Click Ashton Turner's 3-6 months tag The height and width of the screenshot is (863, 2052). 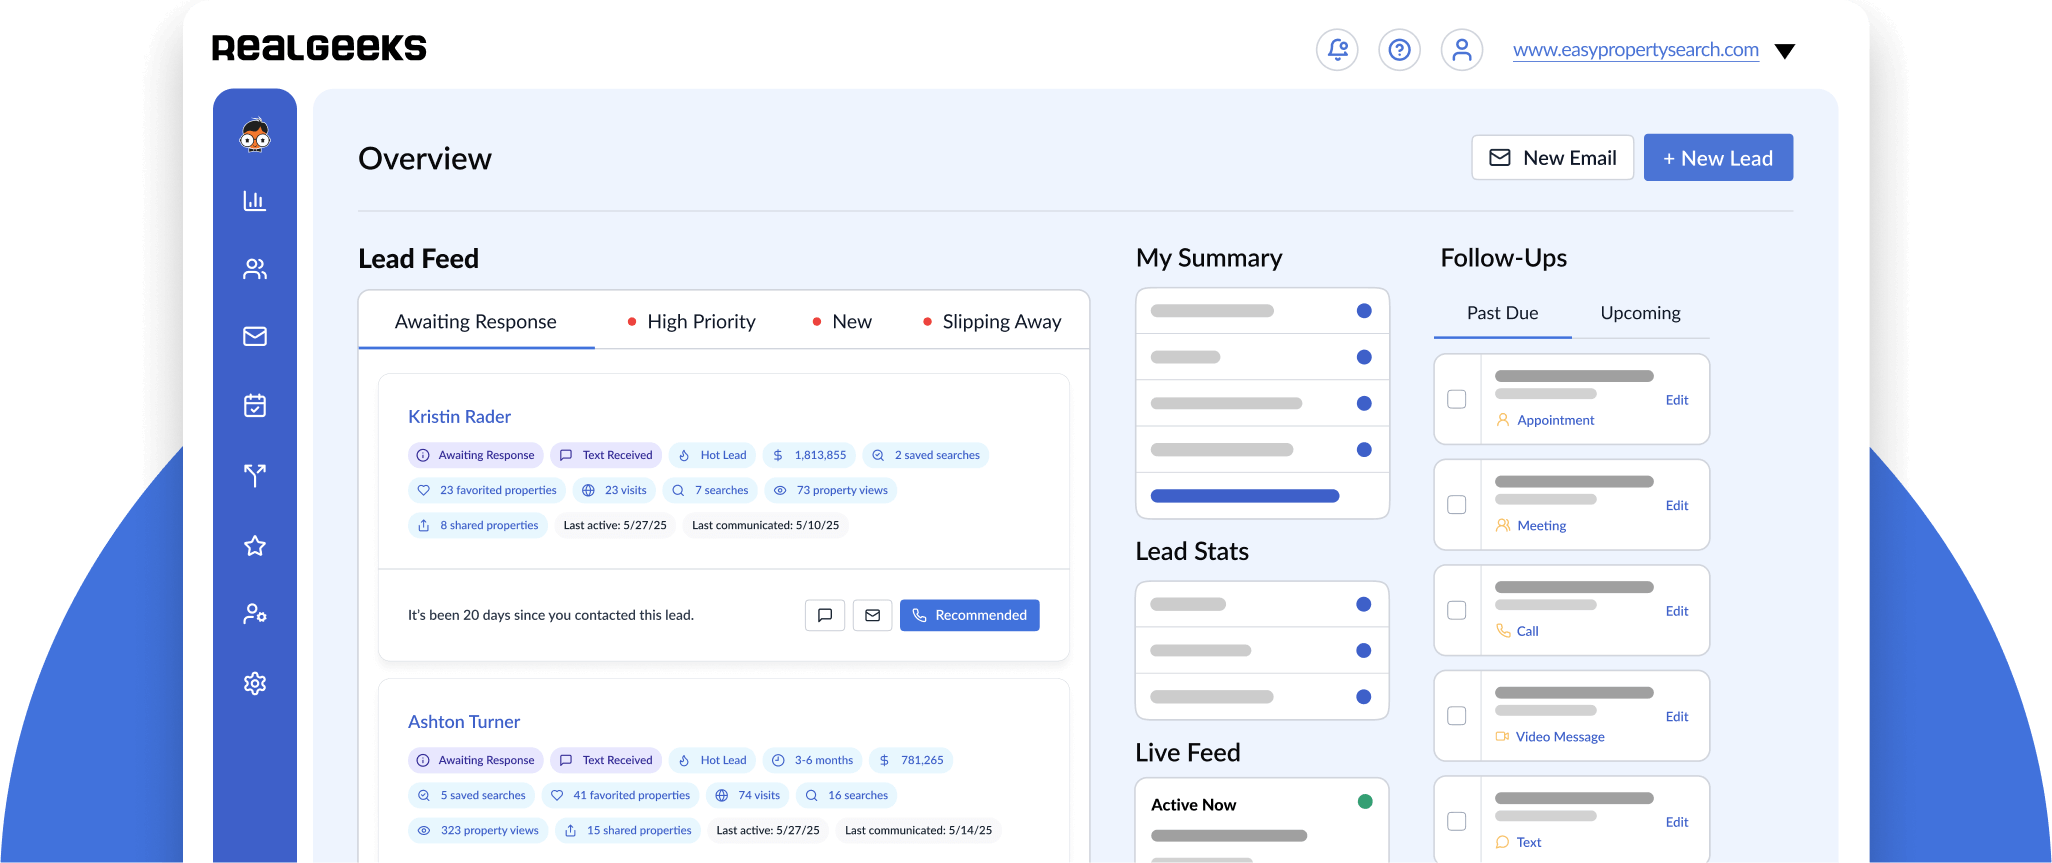click(x=813, y=760)
